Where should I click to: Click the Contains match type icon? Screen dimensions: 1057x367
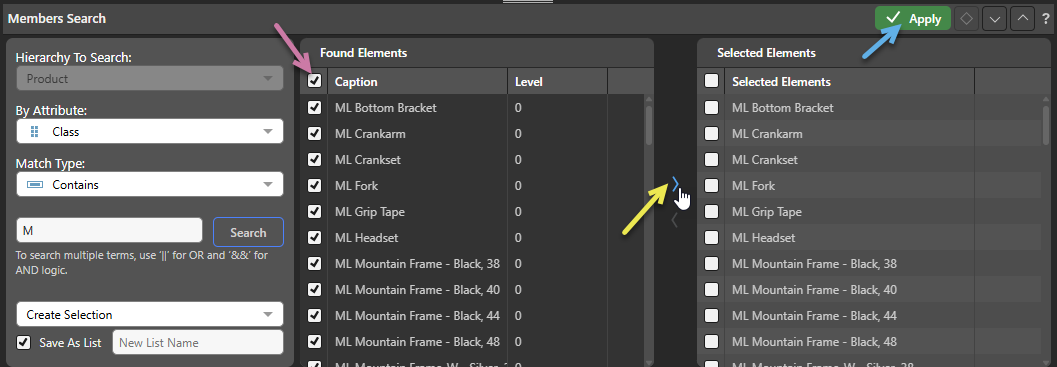36,184
